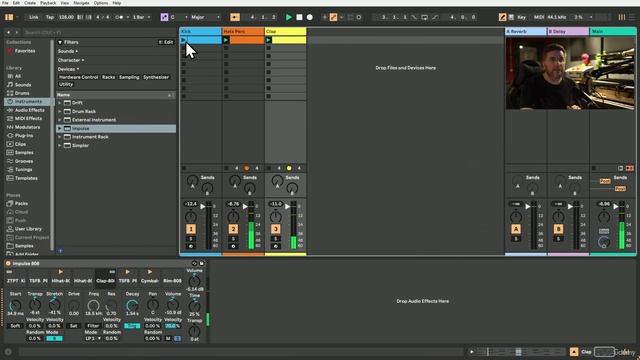Viewport: 640px width, 360px height.
Task: Select Drums in the Library sidebar
Action: click(22, 93)
